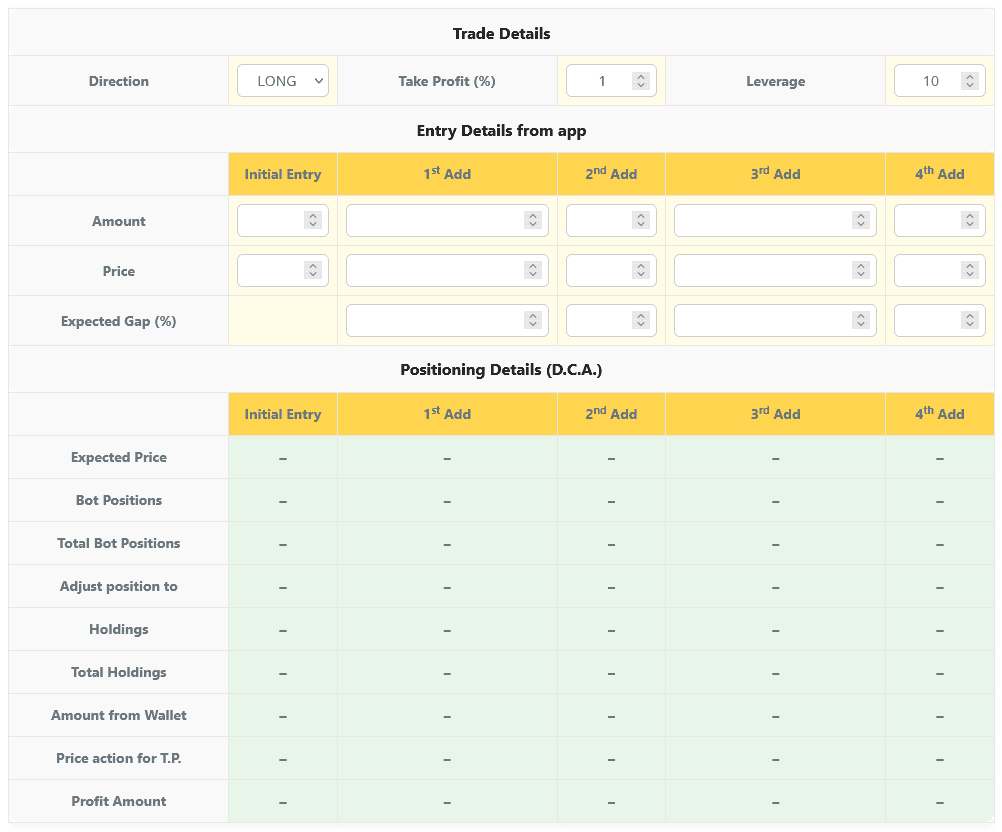The height and width of the screenshot is (832, 1002).
Task: Click the 3rd Add Expected Gap spinner
Action: click(x=861, y=320)
